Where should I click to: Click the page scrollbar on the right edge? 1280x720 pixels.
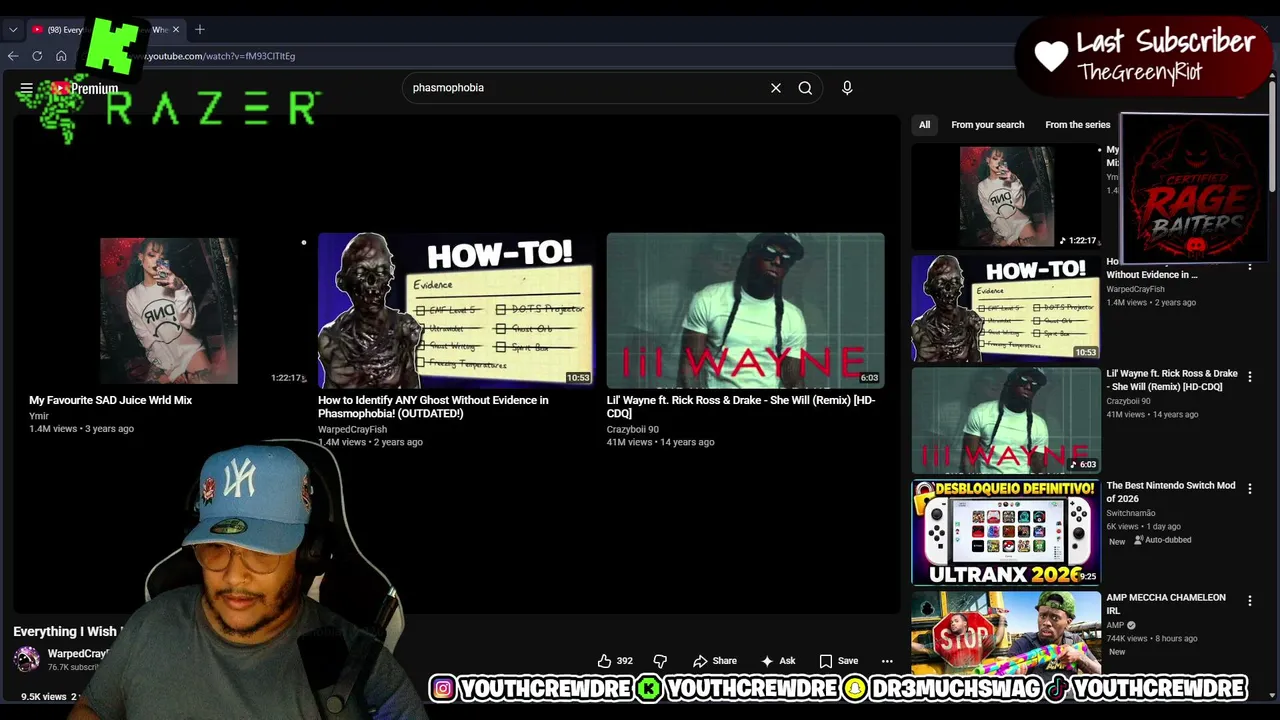(1272, 135)
